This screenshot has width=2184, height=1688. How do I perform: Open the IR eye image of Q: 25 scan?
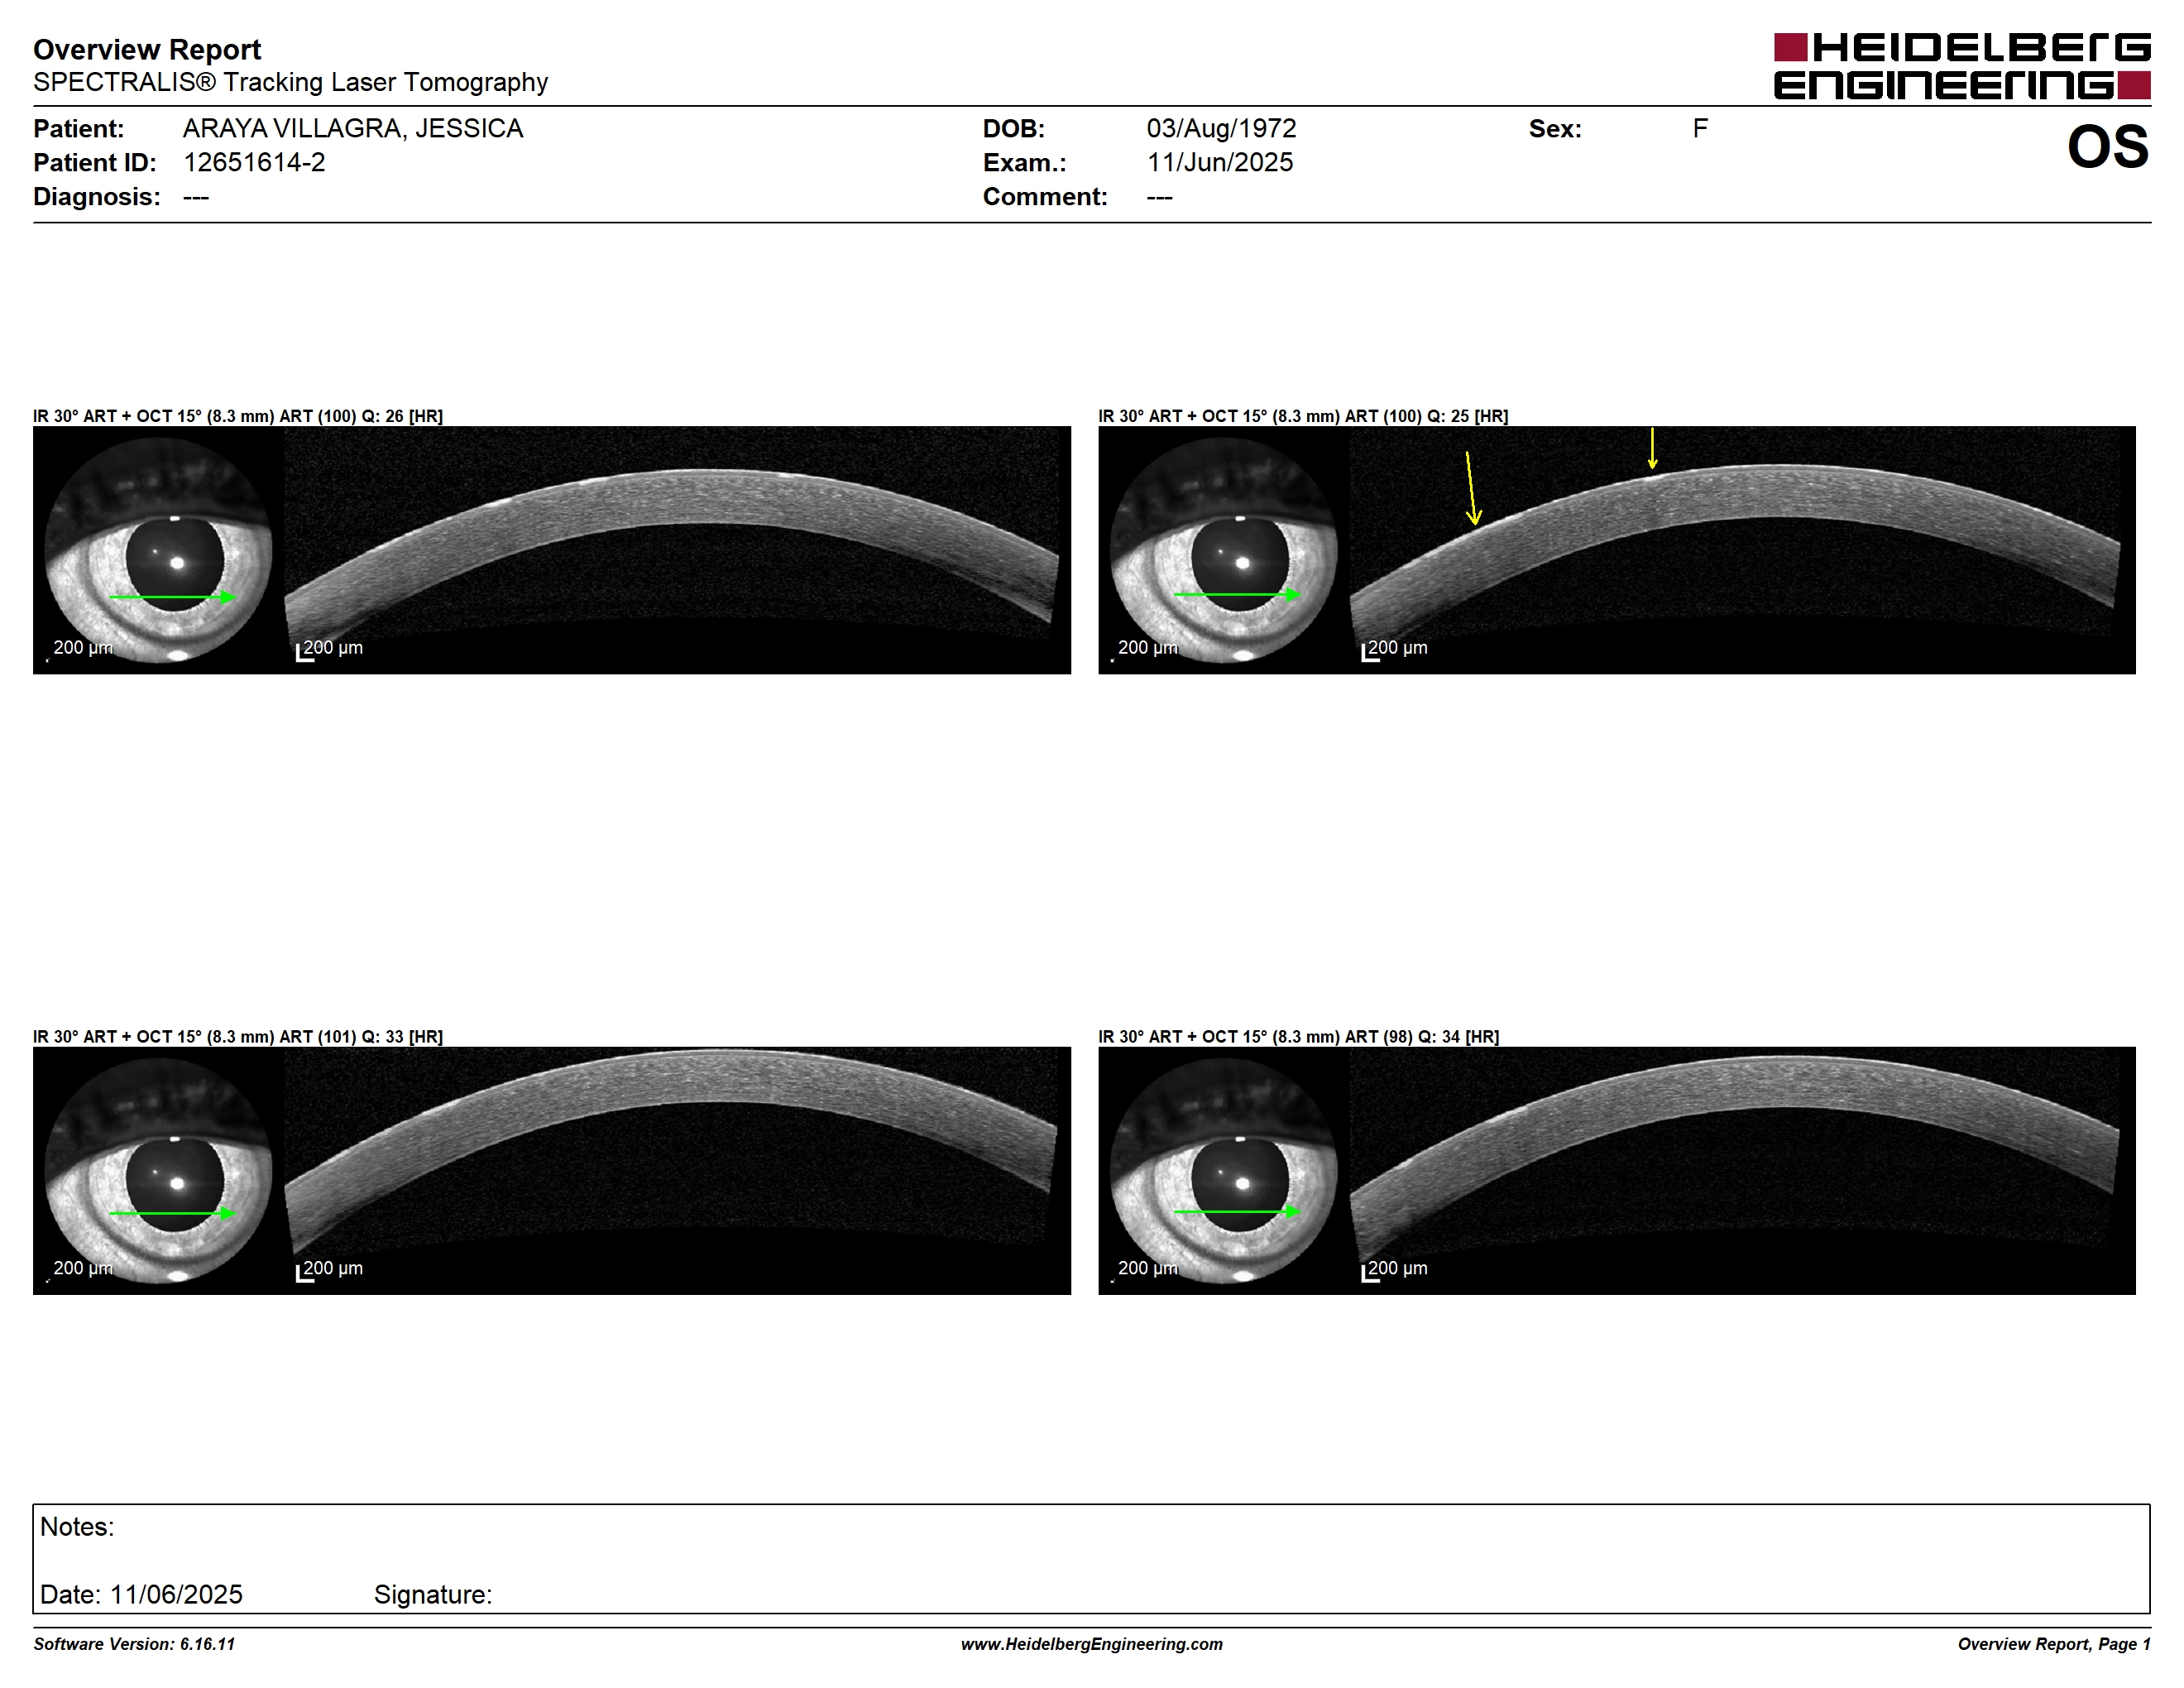[1223, 550]
